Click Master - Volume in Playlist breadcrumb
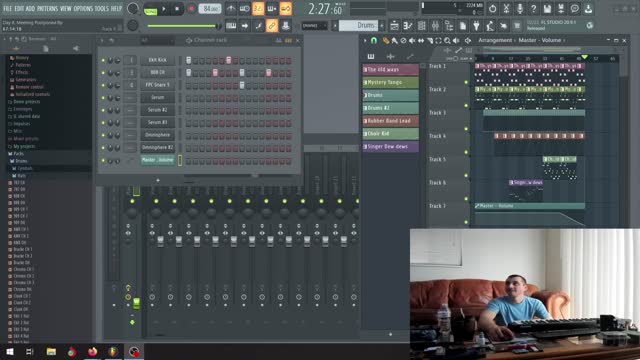The height and width of the screenshot is (360, 640). tap(539, 40)
